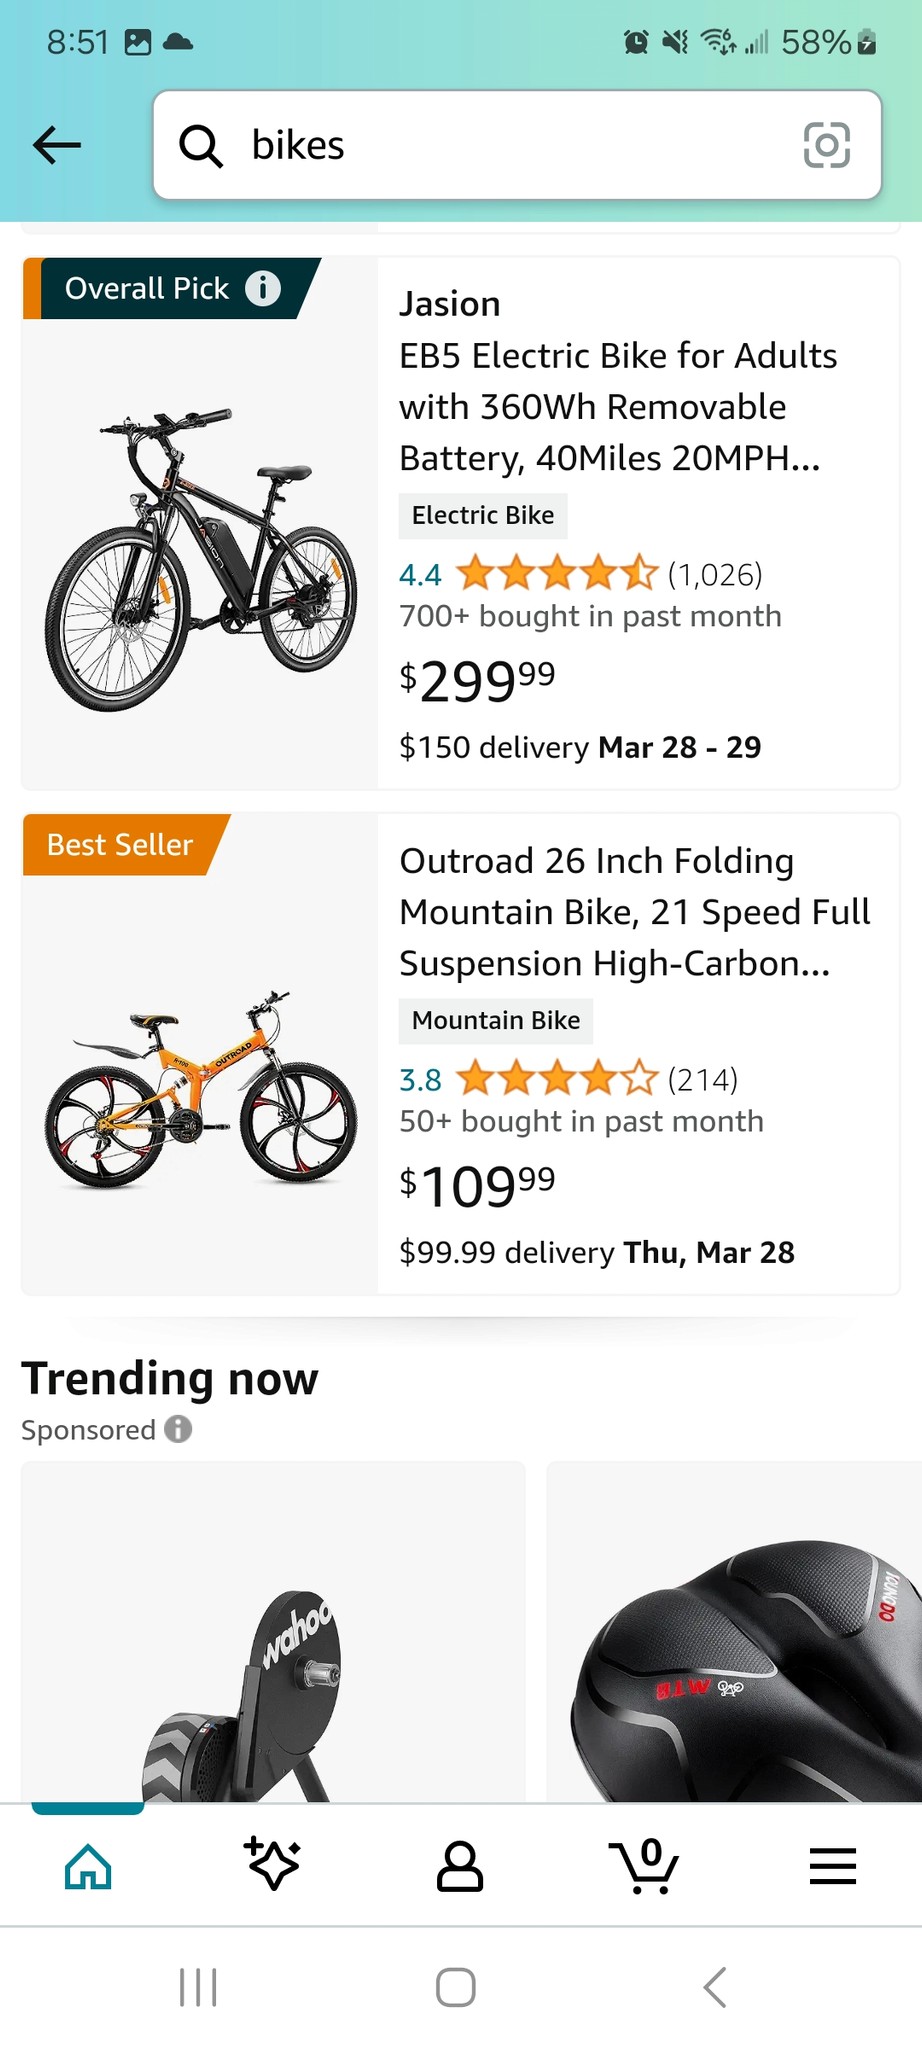Tap the bikes search field
This screenshot has height=2048, width=922.
(x=500, y=145)
